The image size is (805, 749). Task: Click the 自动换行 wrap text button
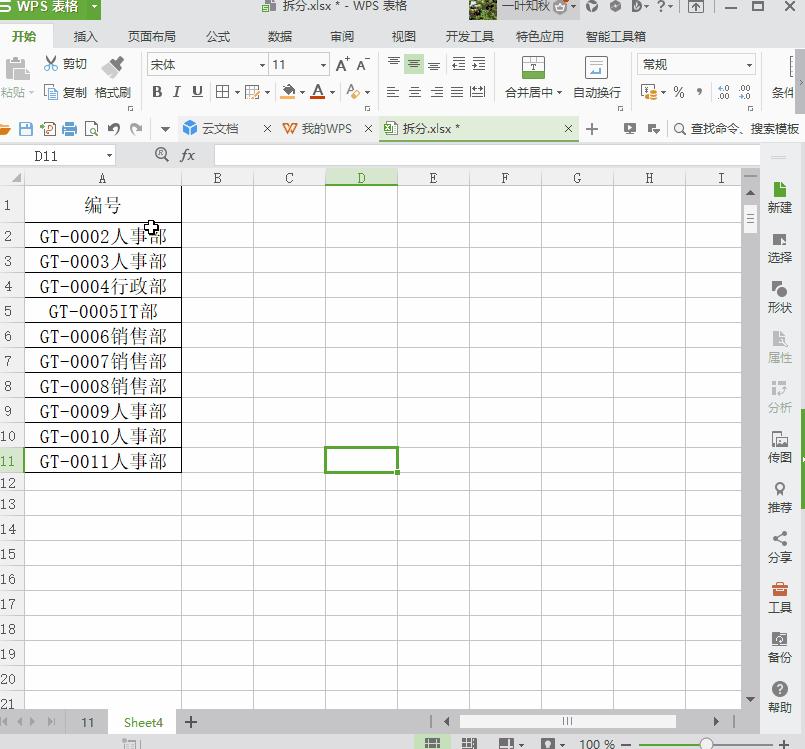(596, 78)
